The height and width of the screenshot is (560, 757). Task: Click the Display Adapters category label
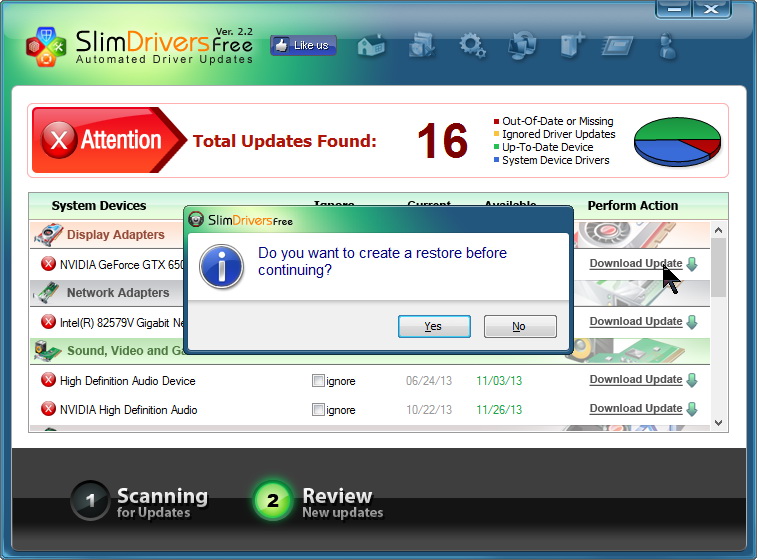click(x=115, y=235)
